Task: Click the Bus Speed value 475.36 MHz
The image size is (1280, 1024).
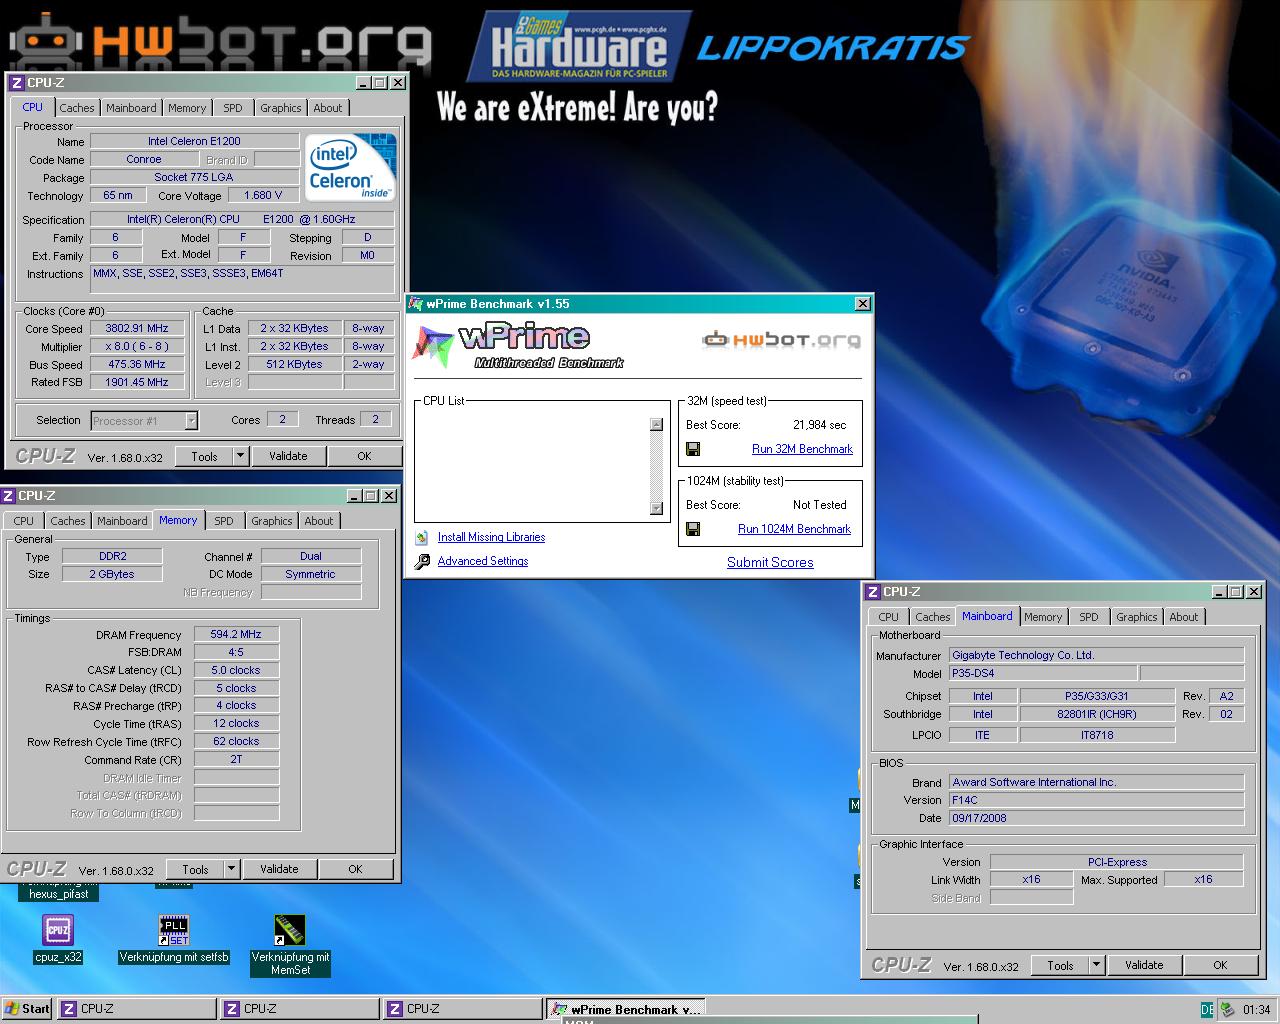Action: (137, 364)
